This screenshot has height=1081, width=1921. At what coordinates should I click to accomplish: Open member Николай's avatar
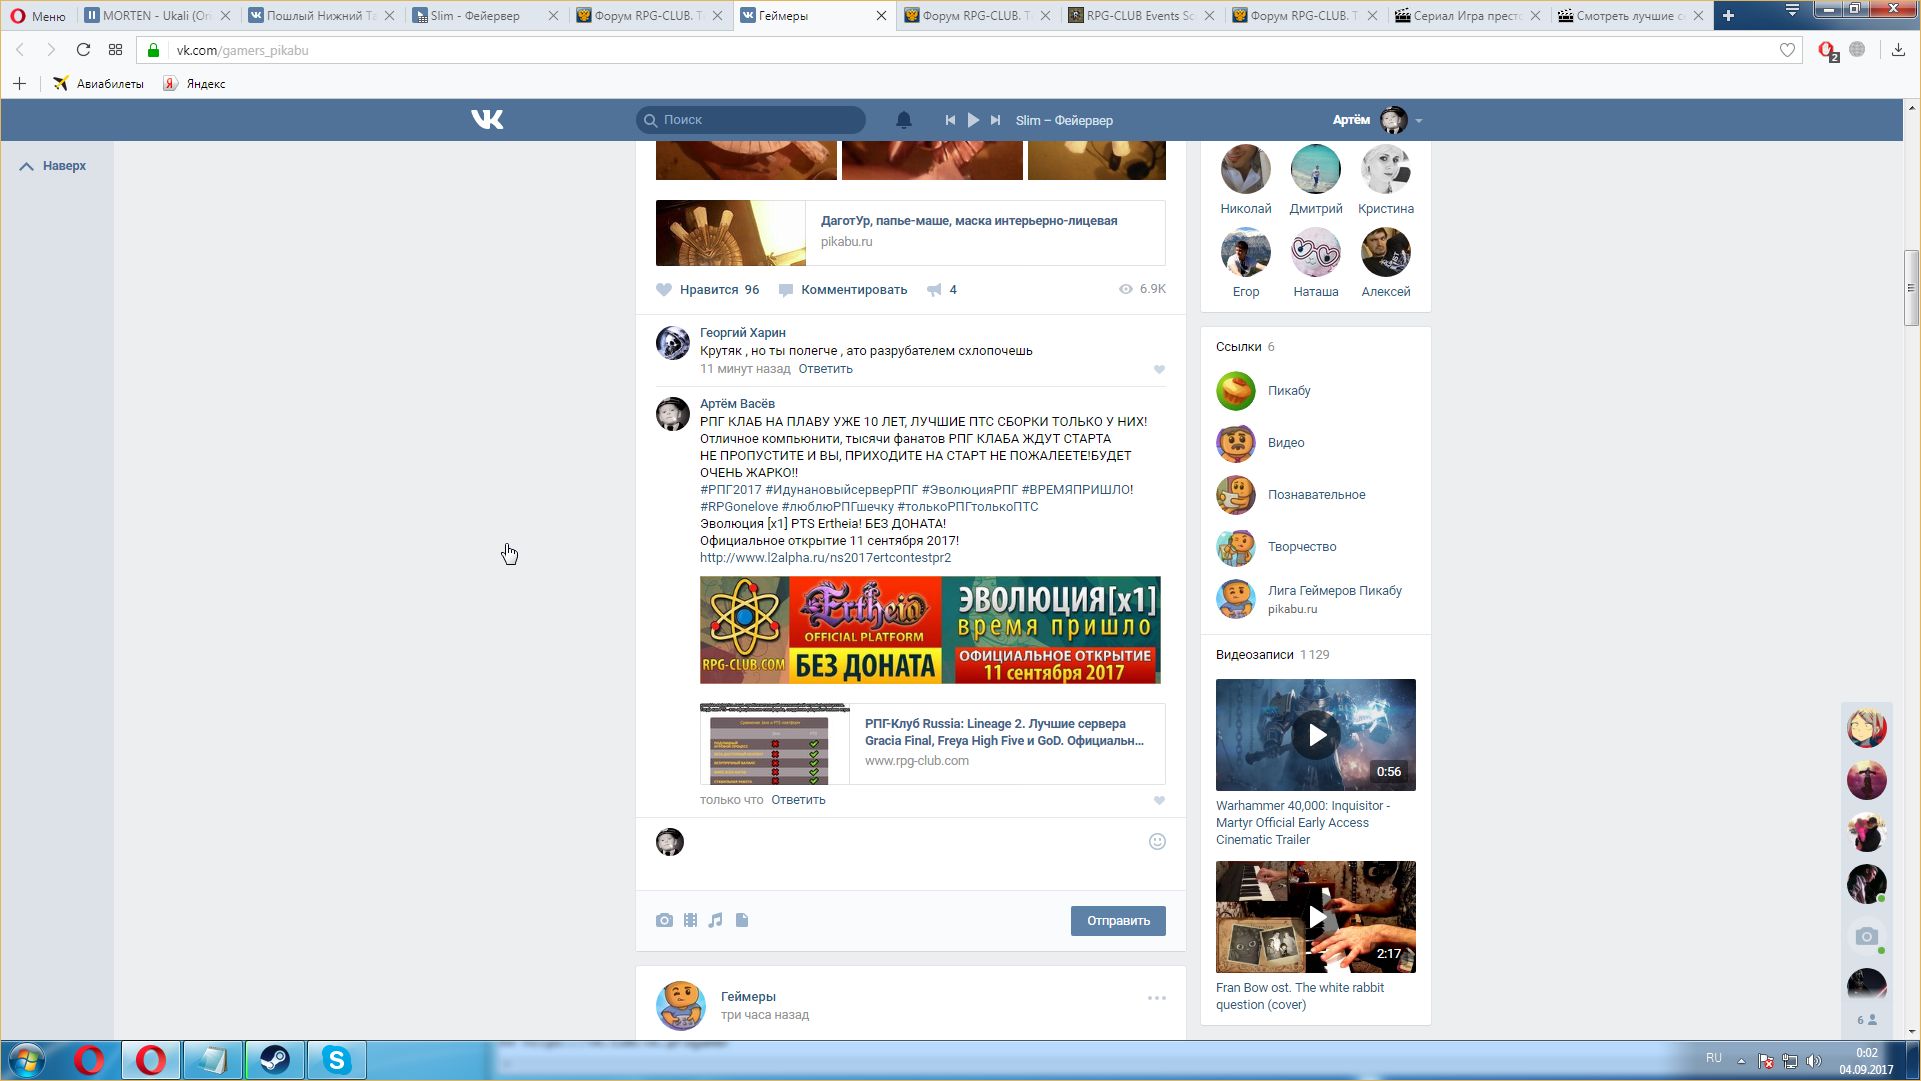tap(1246, 169)
